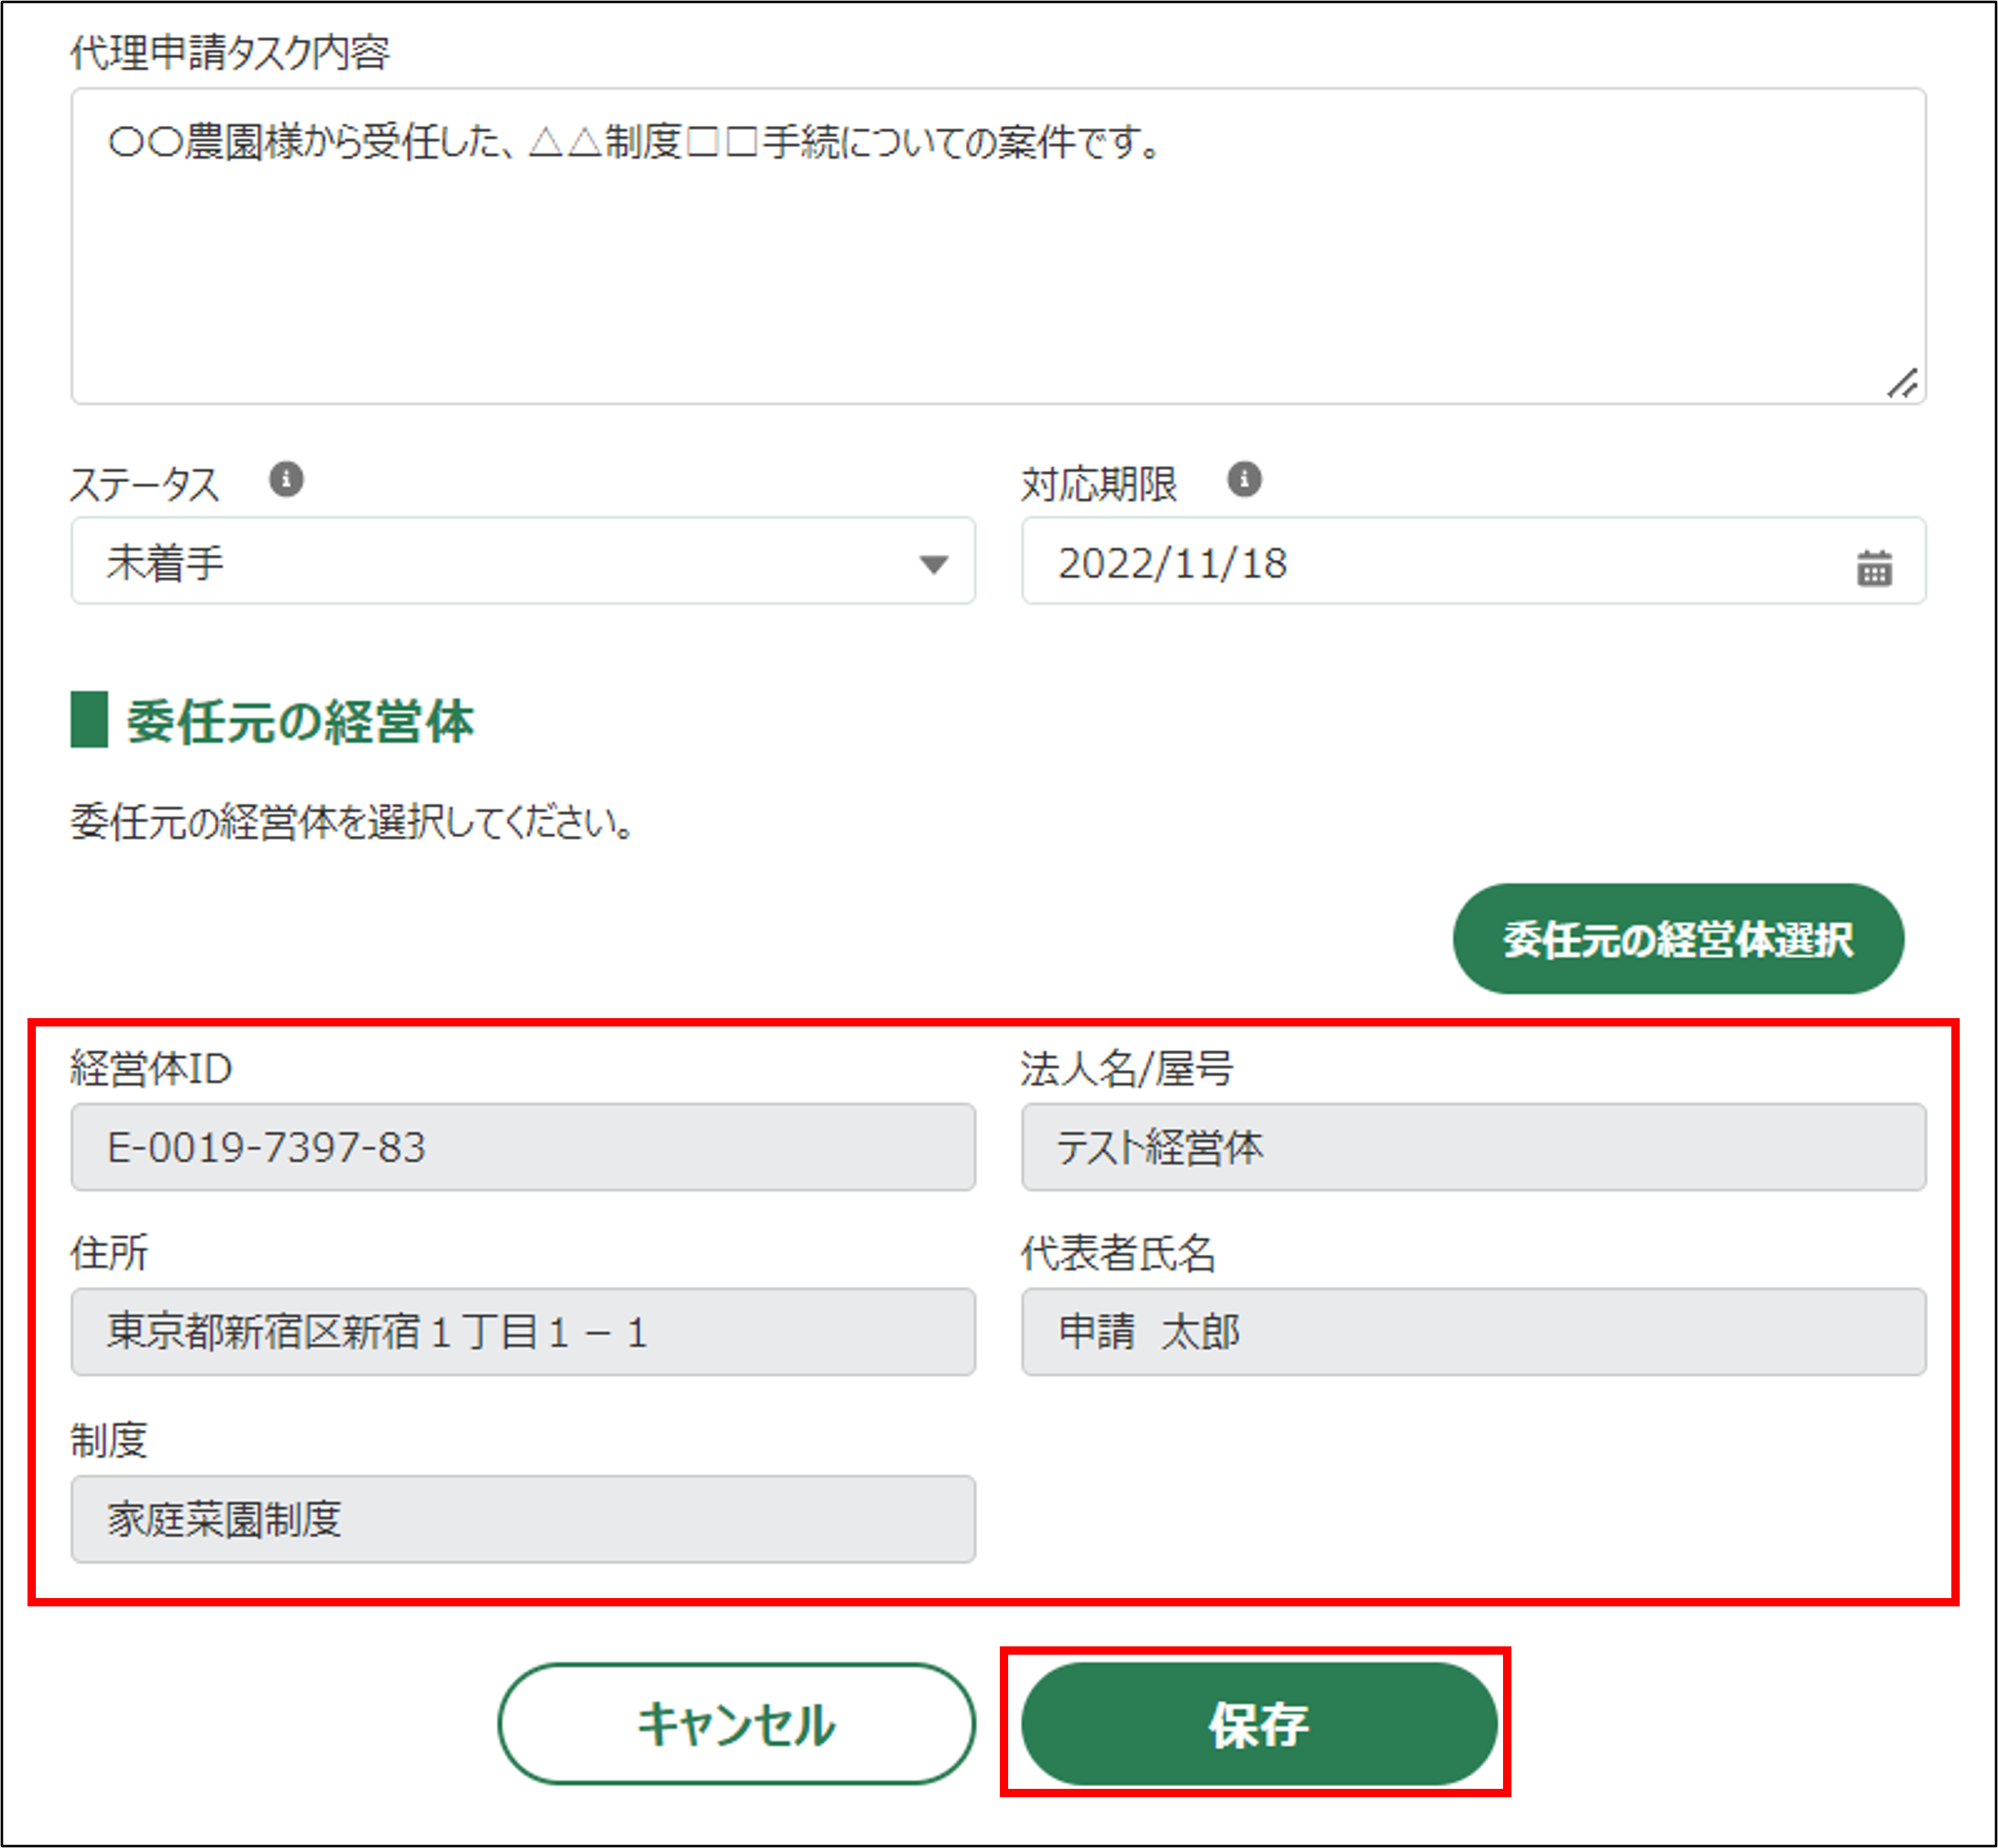Click the キャンセル button
The height and width of the screenshot is (1848, 1998).
(x=736, y=1723)
